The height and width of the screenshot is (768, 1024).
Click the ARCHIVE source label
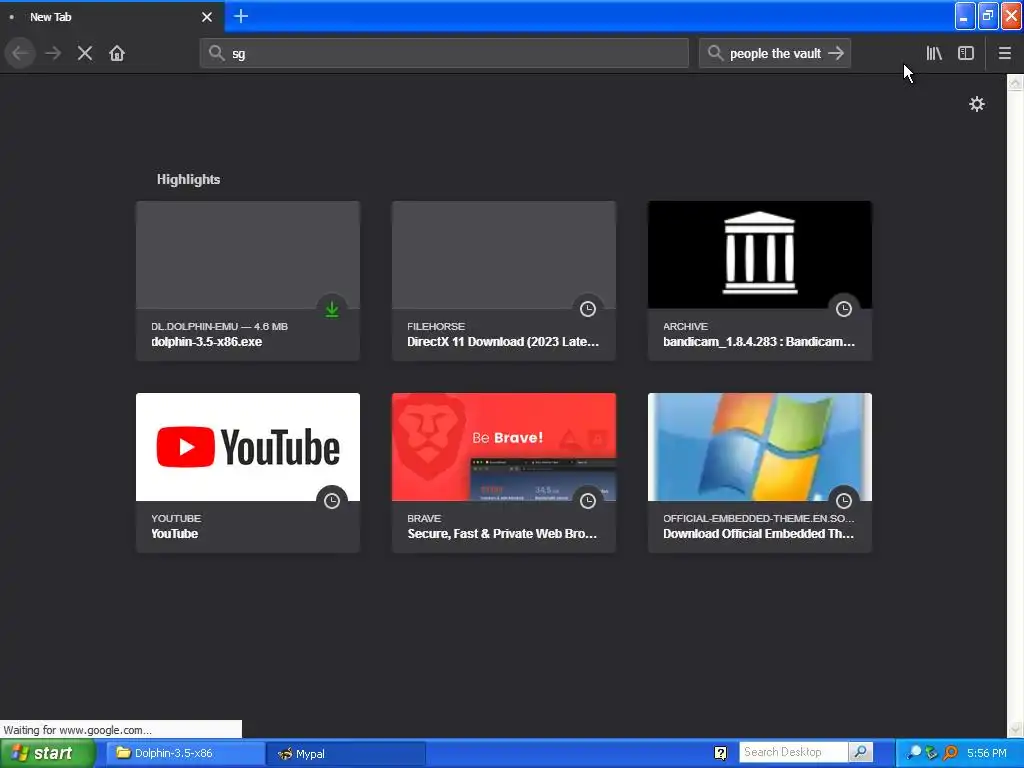[x=685, y=326]
